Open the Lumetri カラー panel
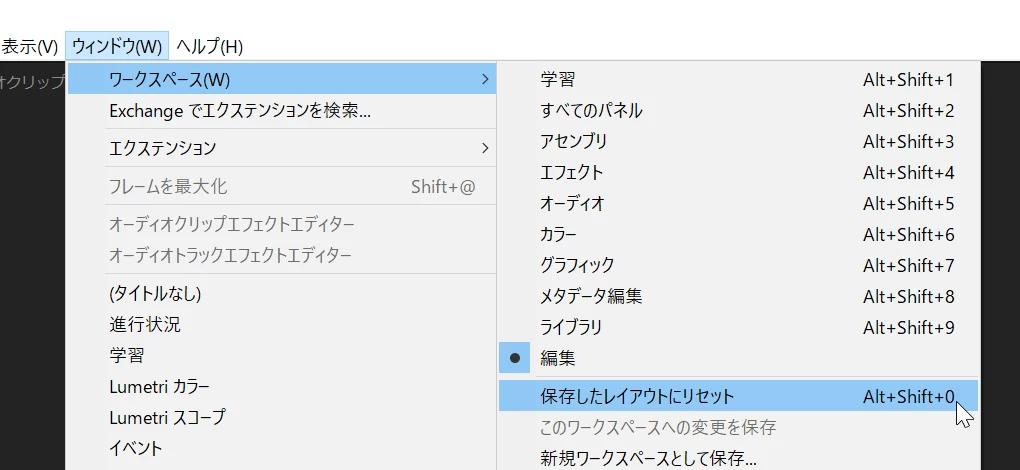This screenshot has height=470, width=1020. (x=282, y=387)
